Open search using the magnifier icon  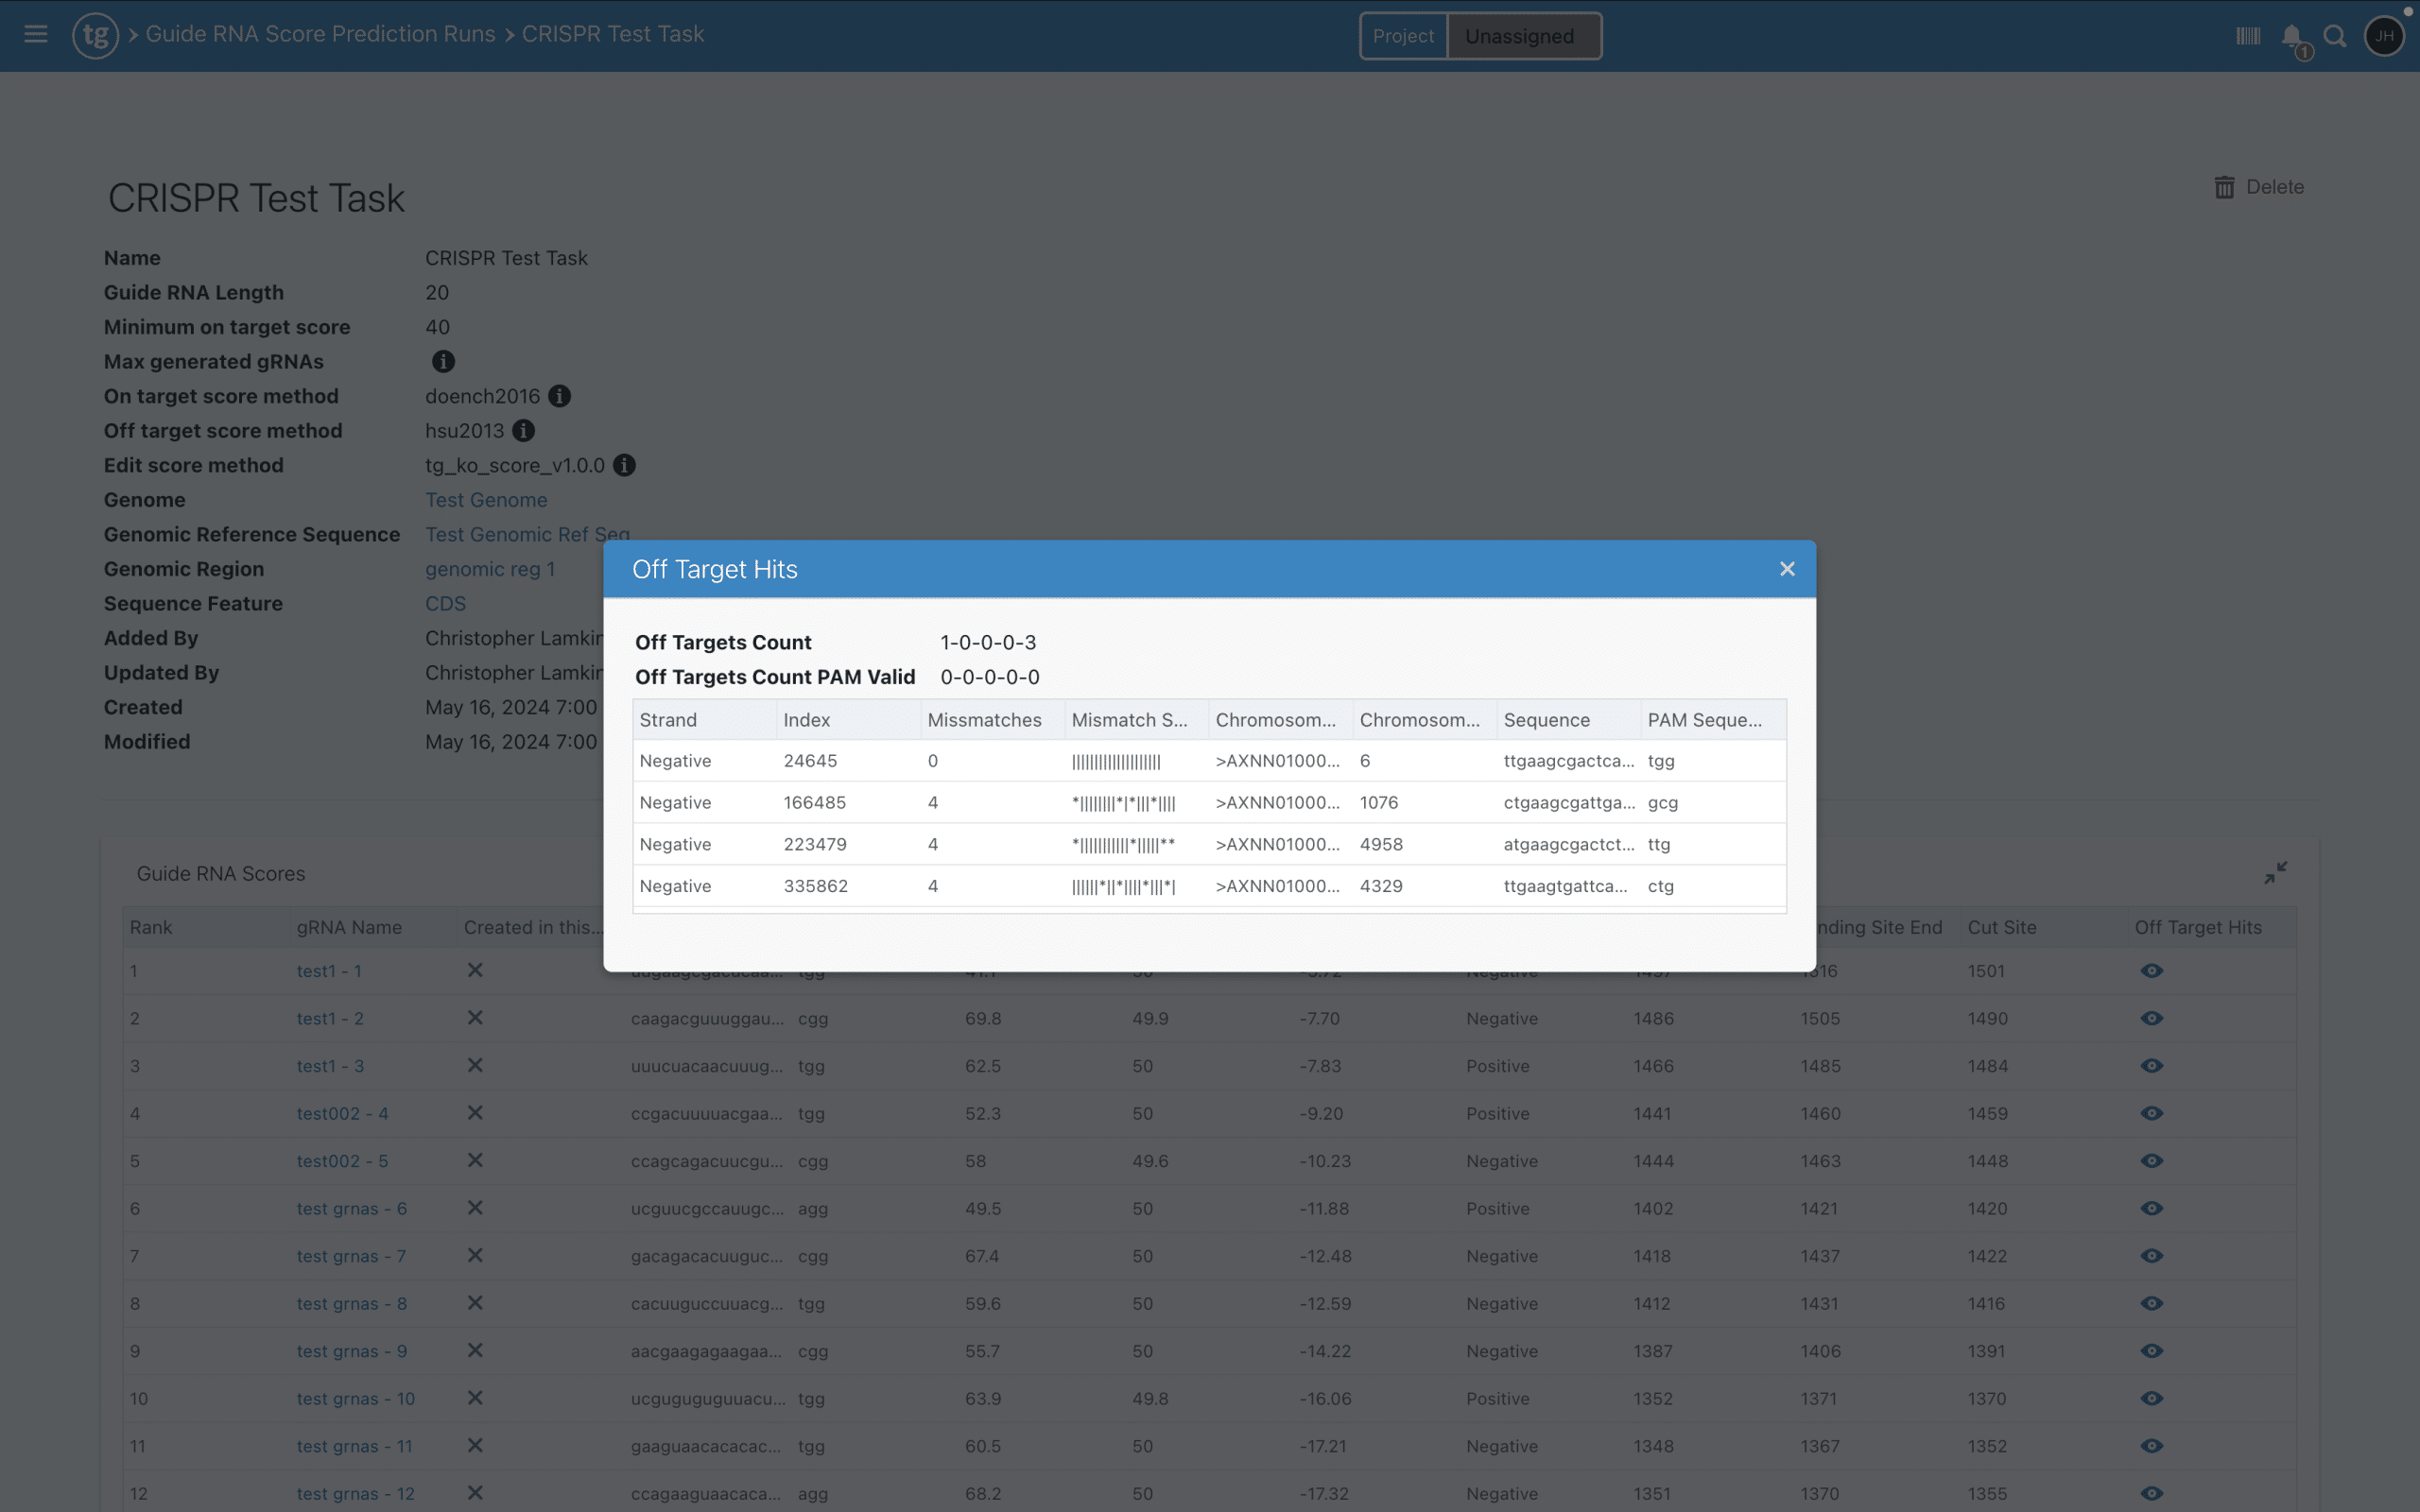tap(2336, 35)
